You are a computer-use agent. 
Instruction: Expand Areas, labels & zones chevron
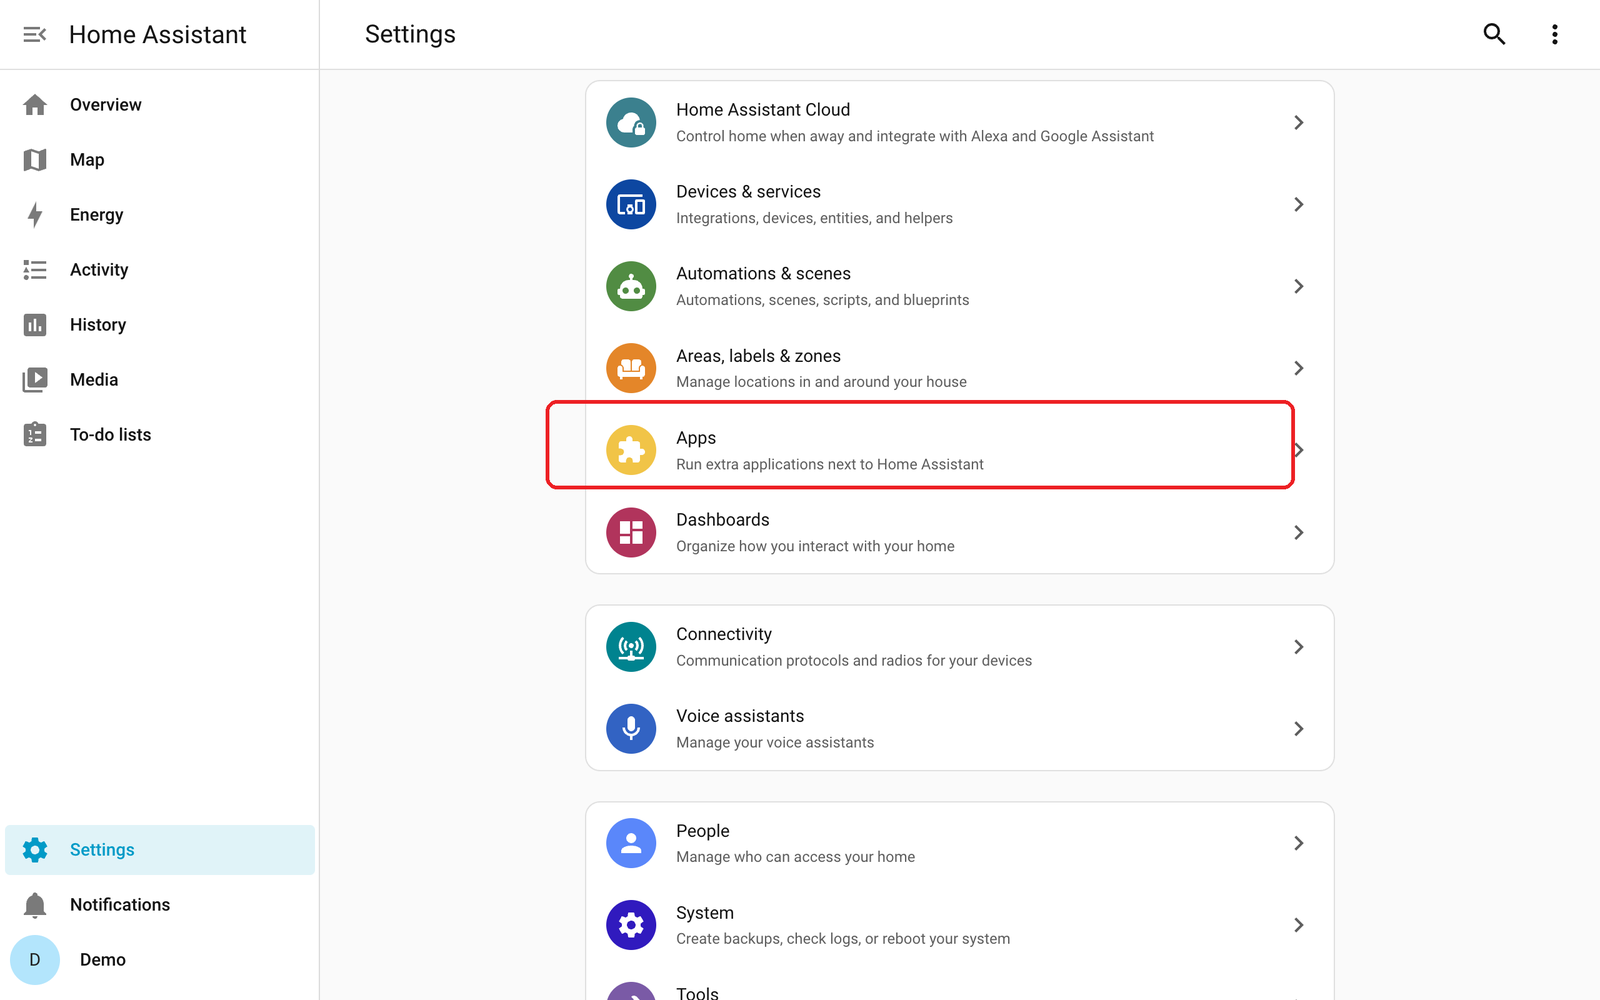[x=1298, y=368]
